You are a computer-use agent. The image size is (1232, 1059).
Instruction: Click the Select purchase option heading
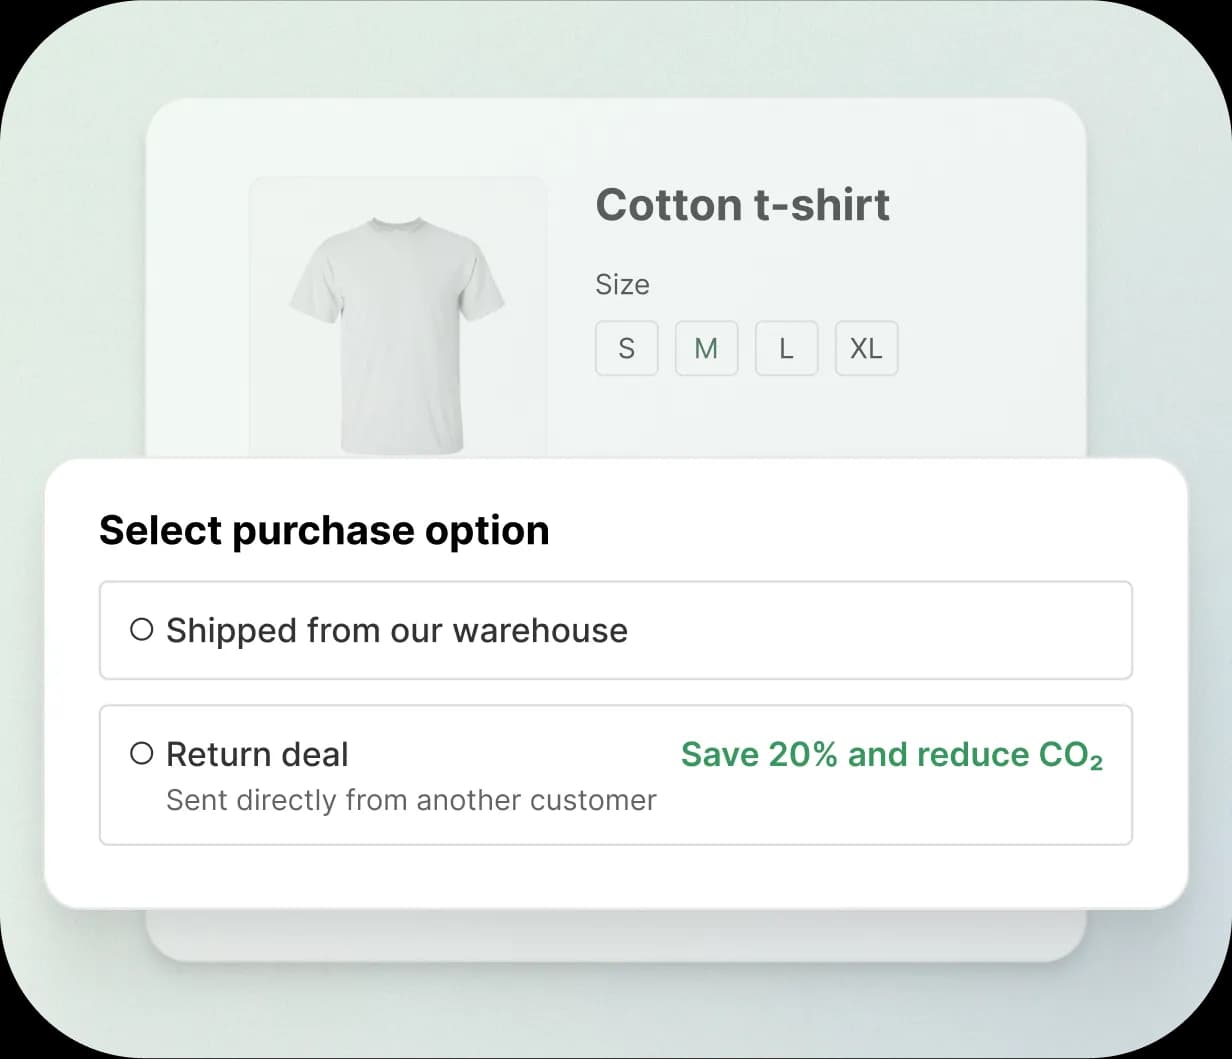[323, 530]
